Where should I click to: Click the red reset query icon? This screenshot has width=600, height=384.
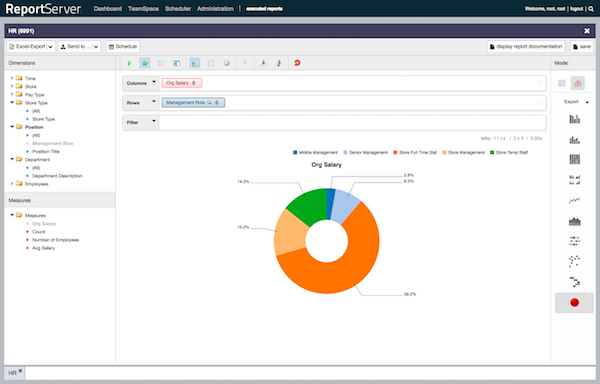click(x=297, y=63)
